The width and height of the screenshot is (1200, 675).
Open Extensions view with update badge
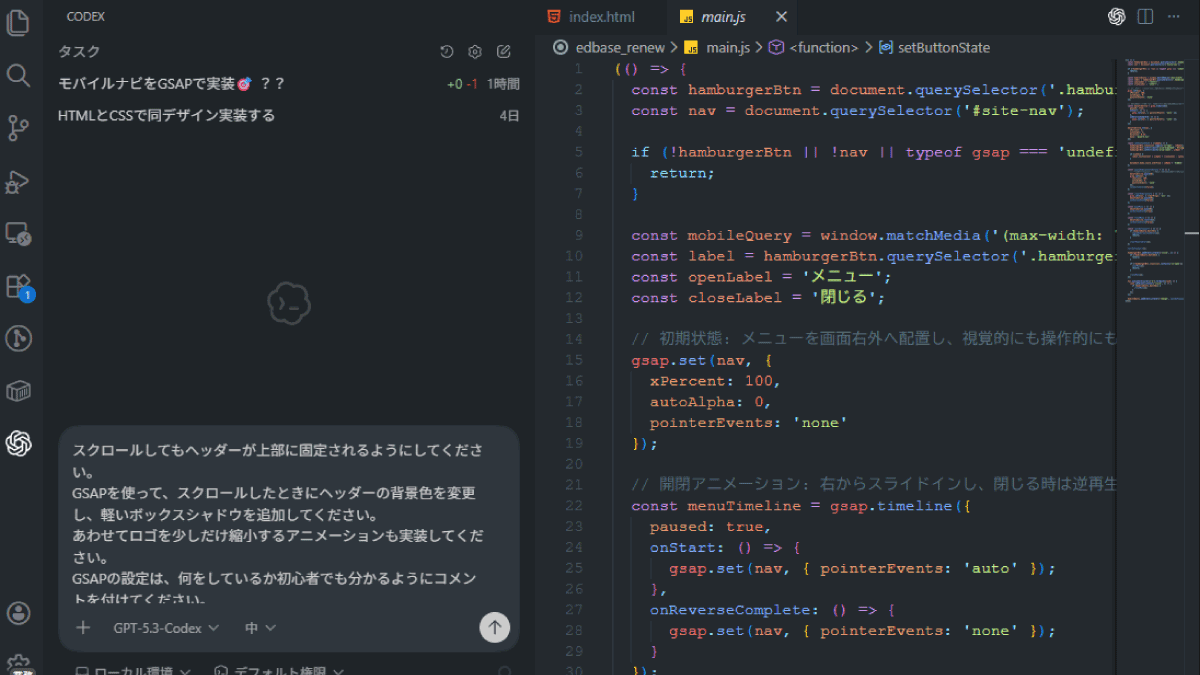click(x=18, y=287)
